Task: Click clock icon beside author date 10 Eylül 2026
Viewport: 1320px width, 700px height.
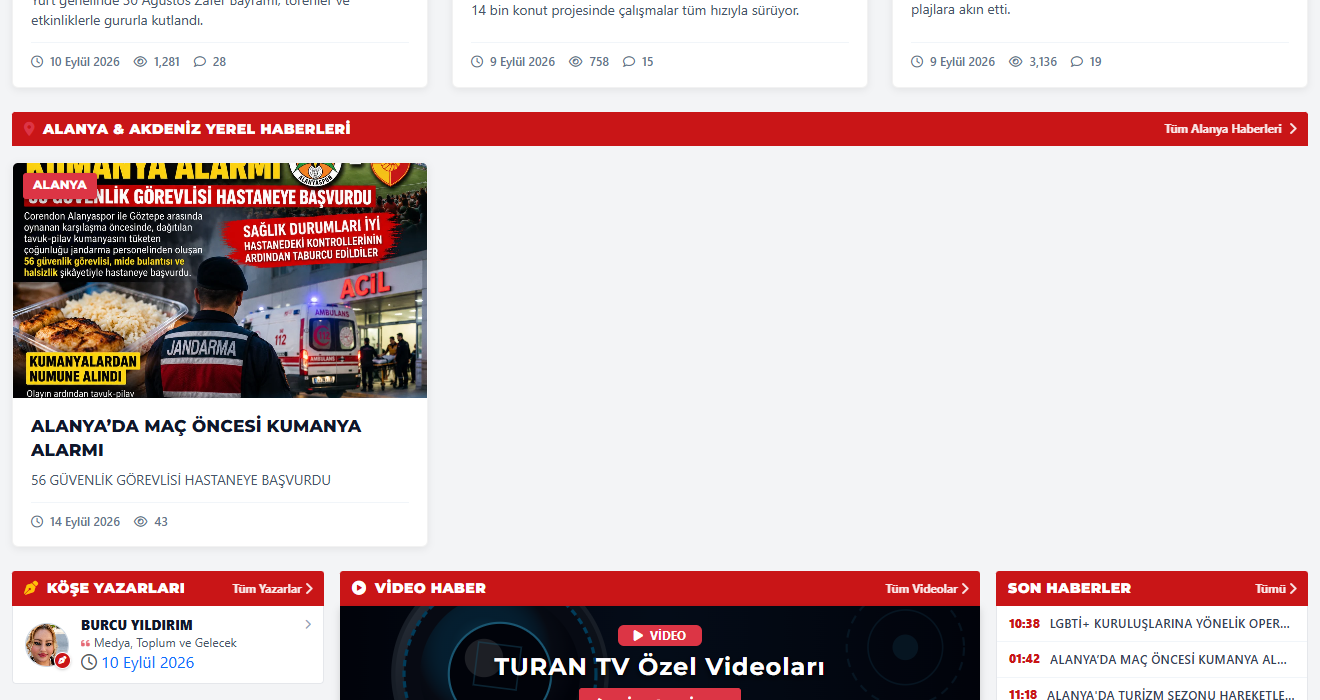Action: pos(89,663)
